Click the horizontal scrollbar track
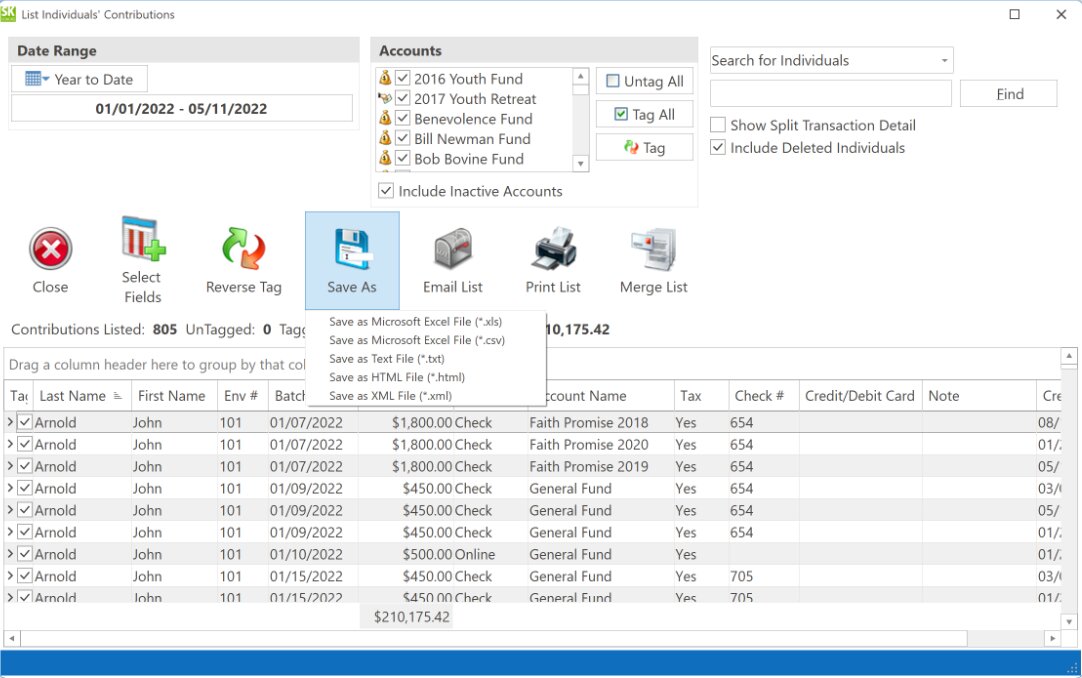The height and width of the screenshot is (678, 1082). pos(1006,639)
